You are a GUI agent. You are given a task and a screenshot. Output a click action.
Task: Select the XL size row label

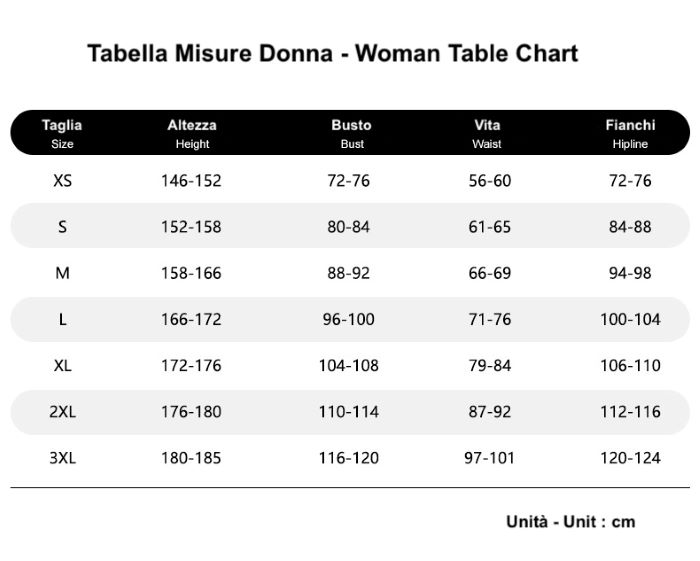62,366
